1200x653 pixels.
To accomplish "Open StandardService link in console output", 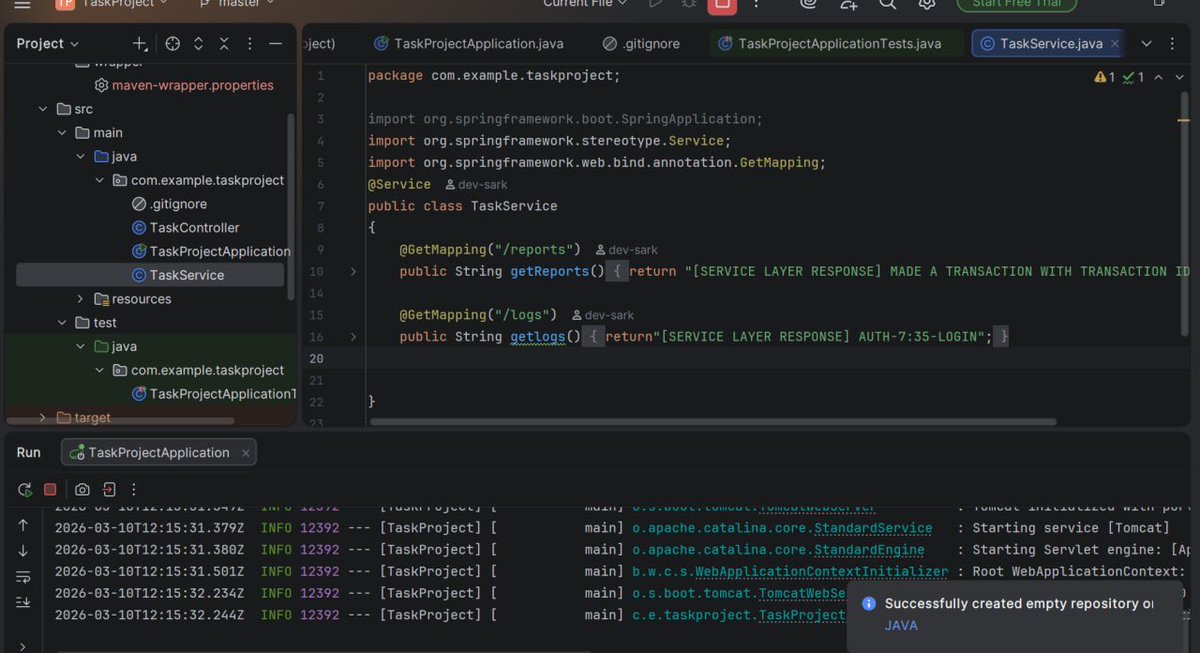I will (x=873, y=528).
